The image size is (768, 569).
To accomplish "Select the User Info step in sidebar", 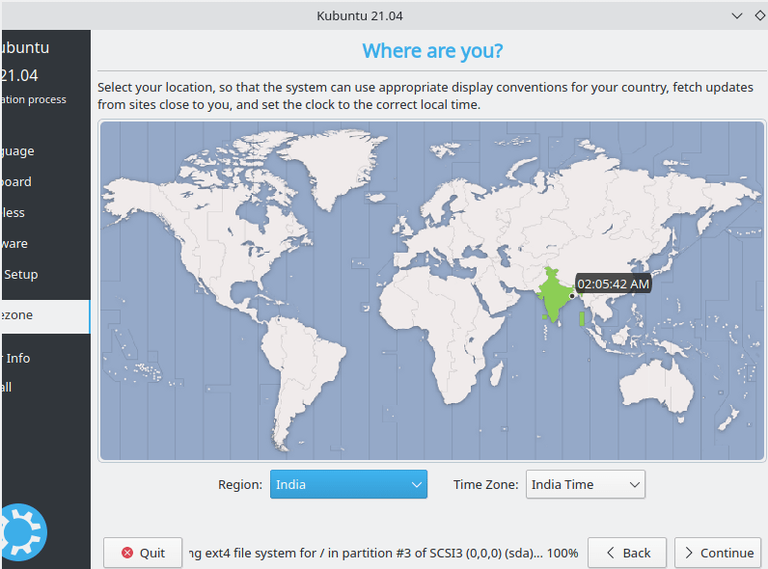I will (16, 358).
